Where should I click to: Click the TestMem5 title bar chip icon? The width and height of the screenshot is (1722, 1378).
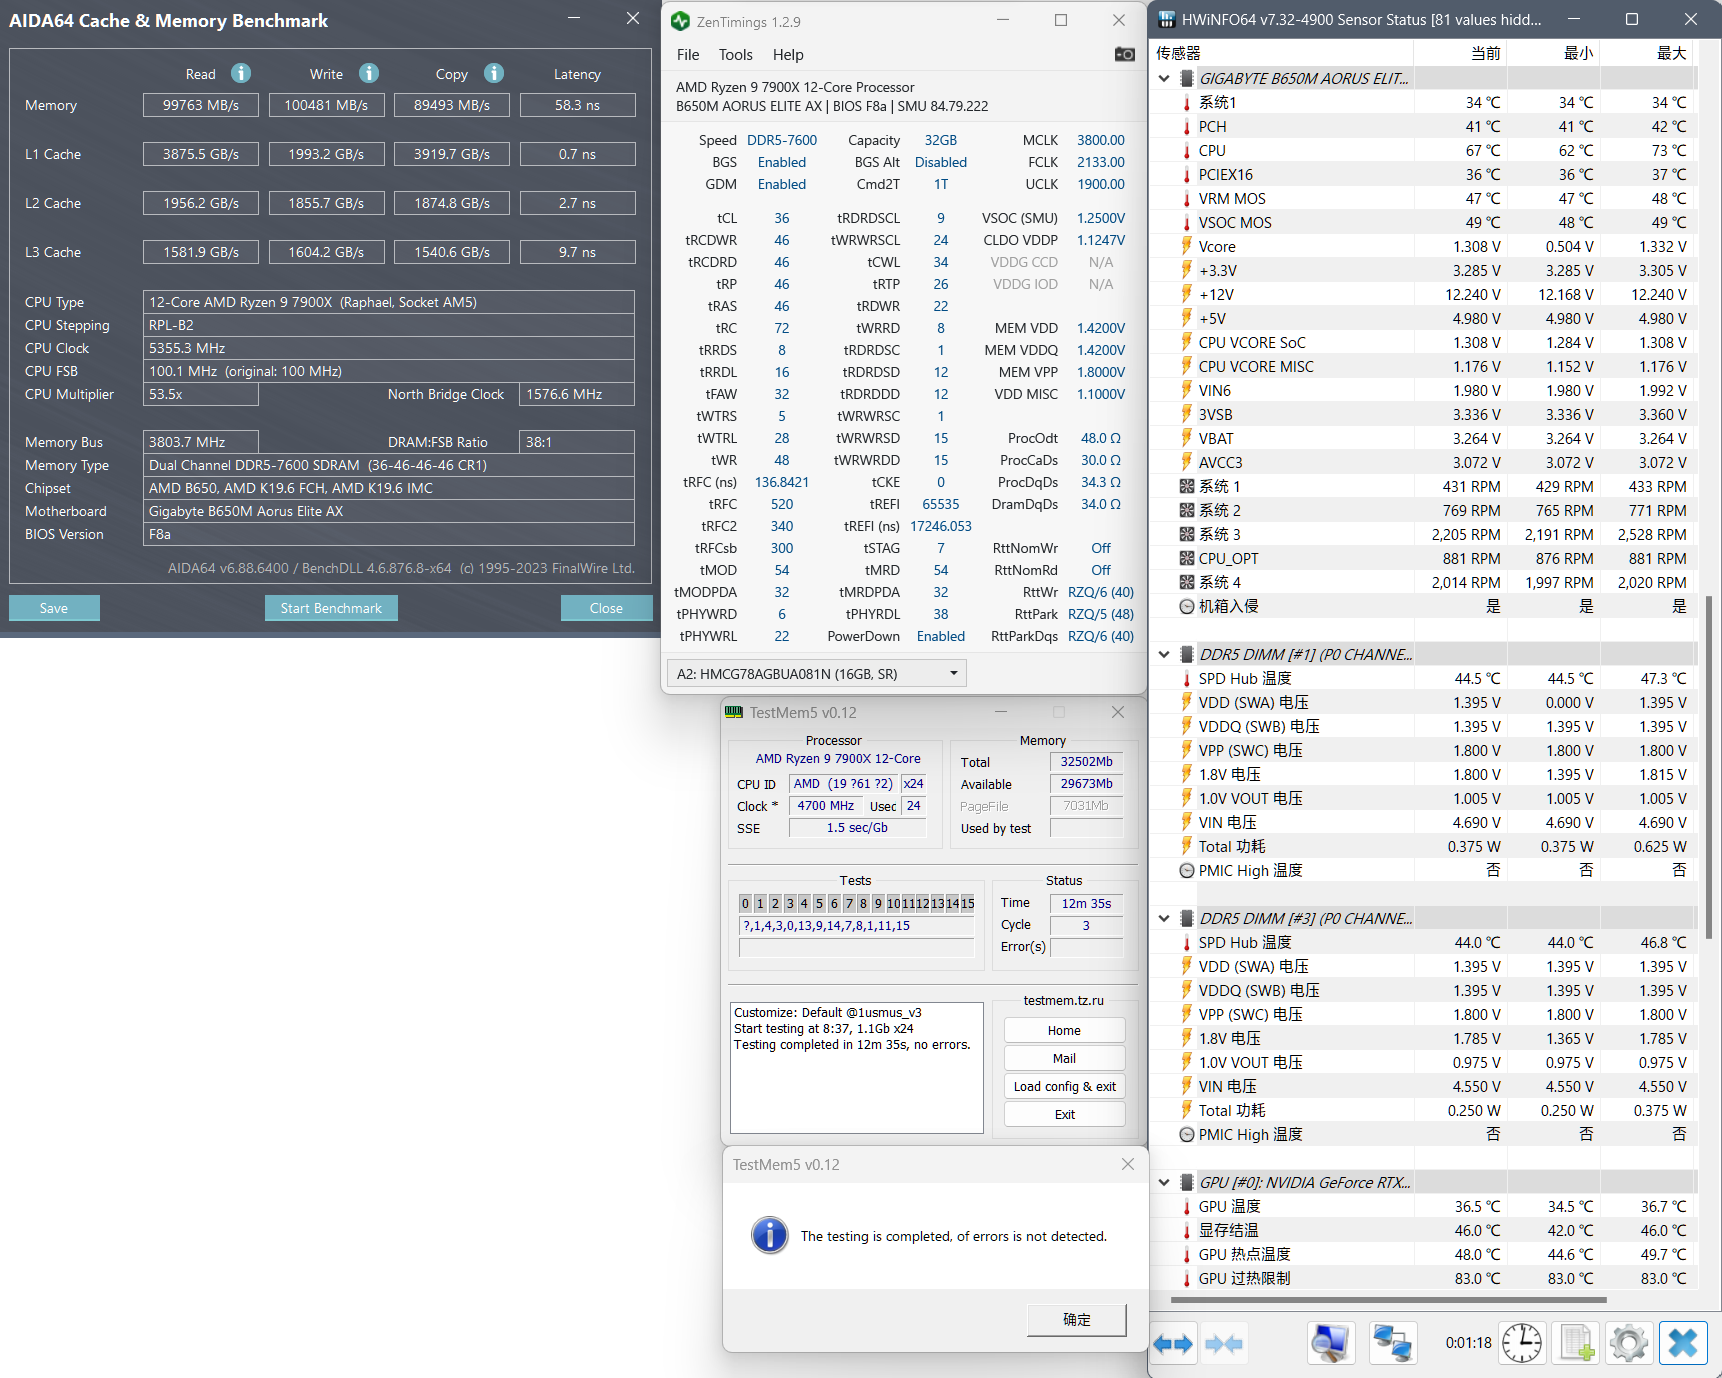[734, 712]
